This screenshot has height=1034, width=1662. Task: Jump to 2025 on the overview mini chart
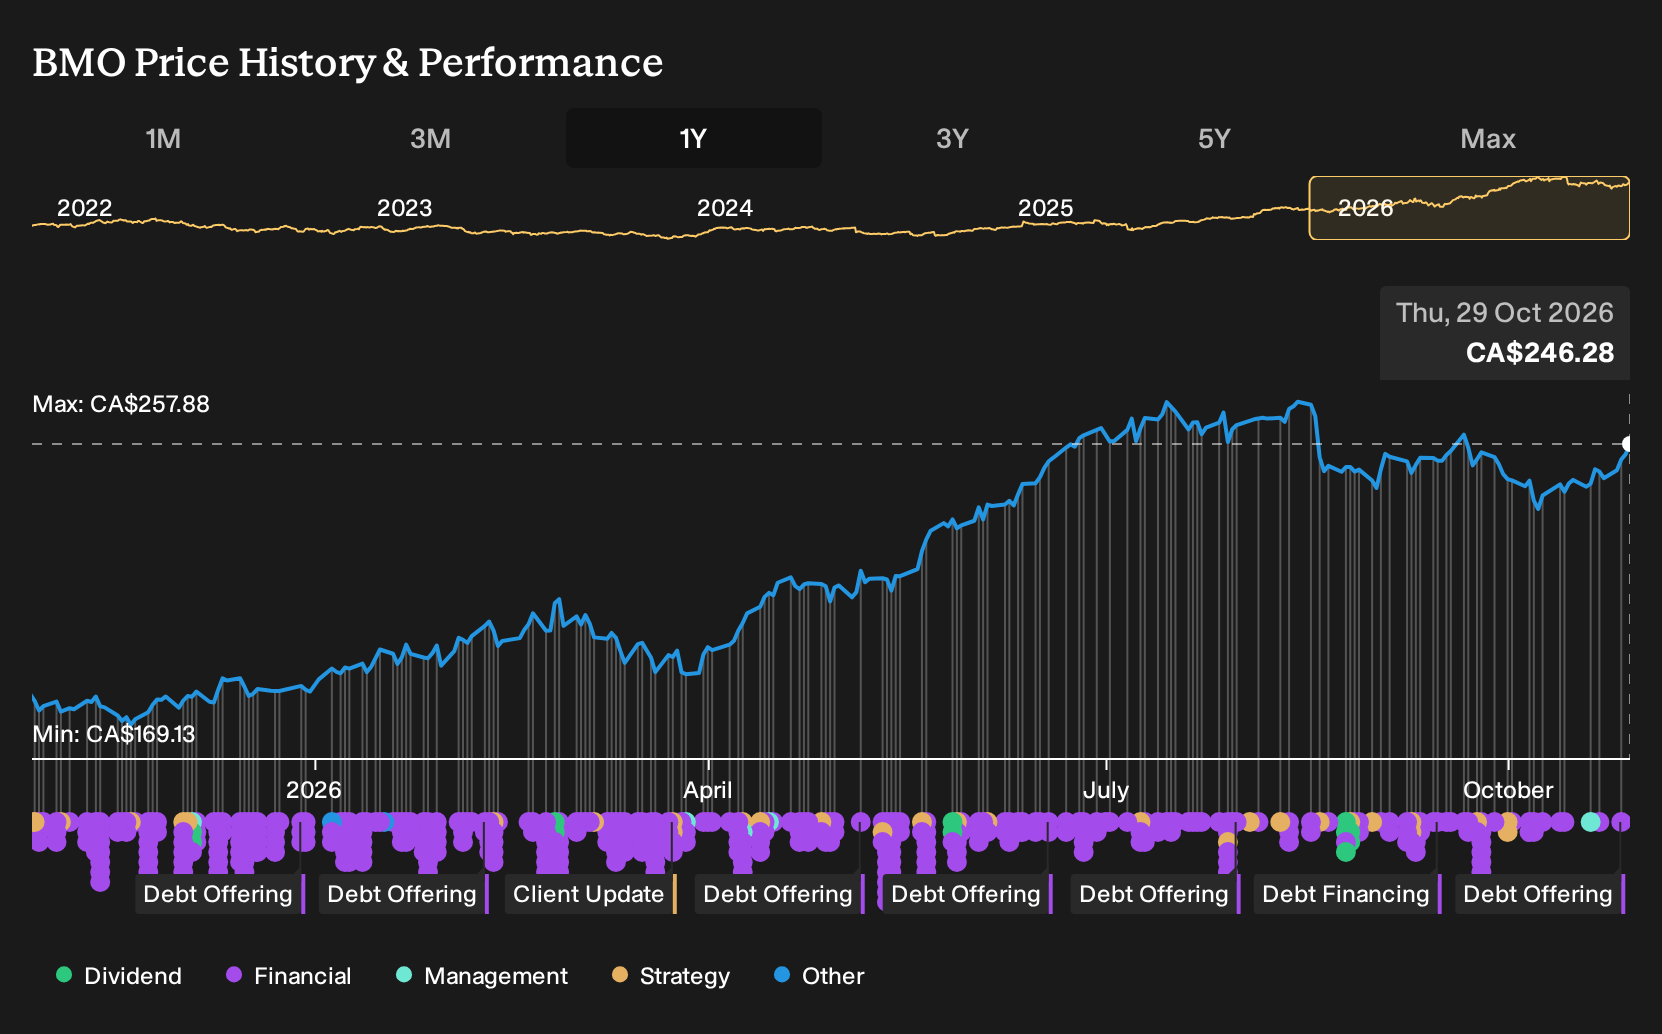(x=1045, y=208)
